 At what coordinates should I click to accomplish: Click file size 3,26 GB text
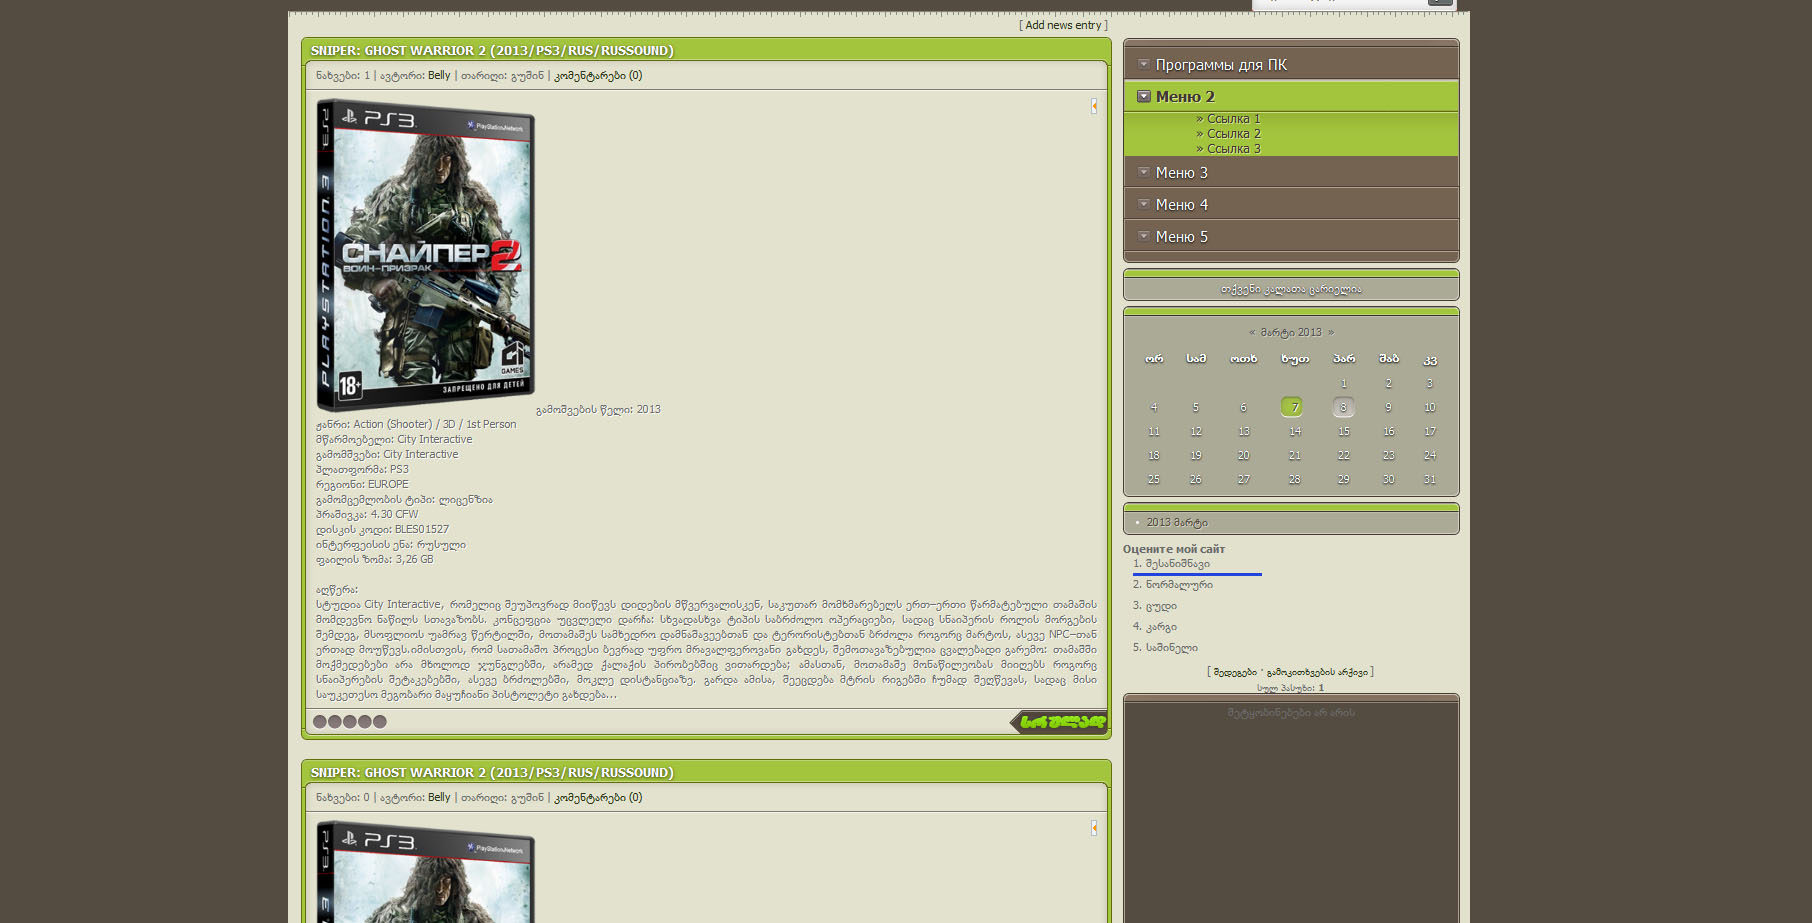point(414,559)
